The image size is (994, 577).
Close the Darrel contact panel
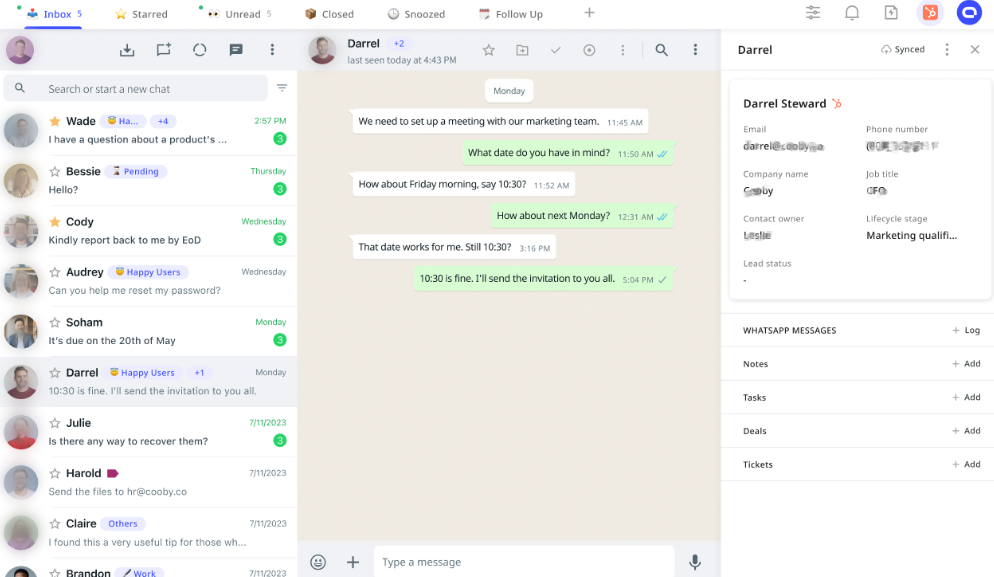click(x=975, y=49)
